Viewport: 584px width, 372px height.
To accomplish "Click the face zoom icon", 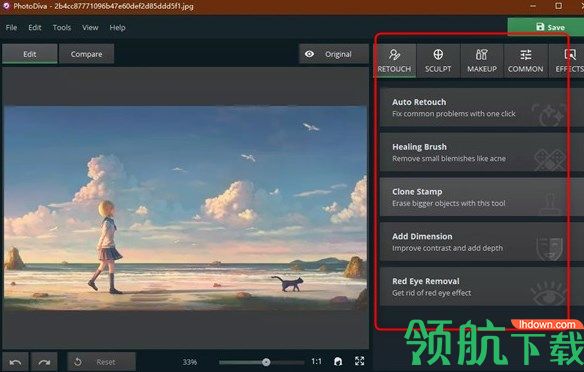I will (x=338, y=362).
